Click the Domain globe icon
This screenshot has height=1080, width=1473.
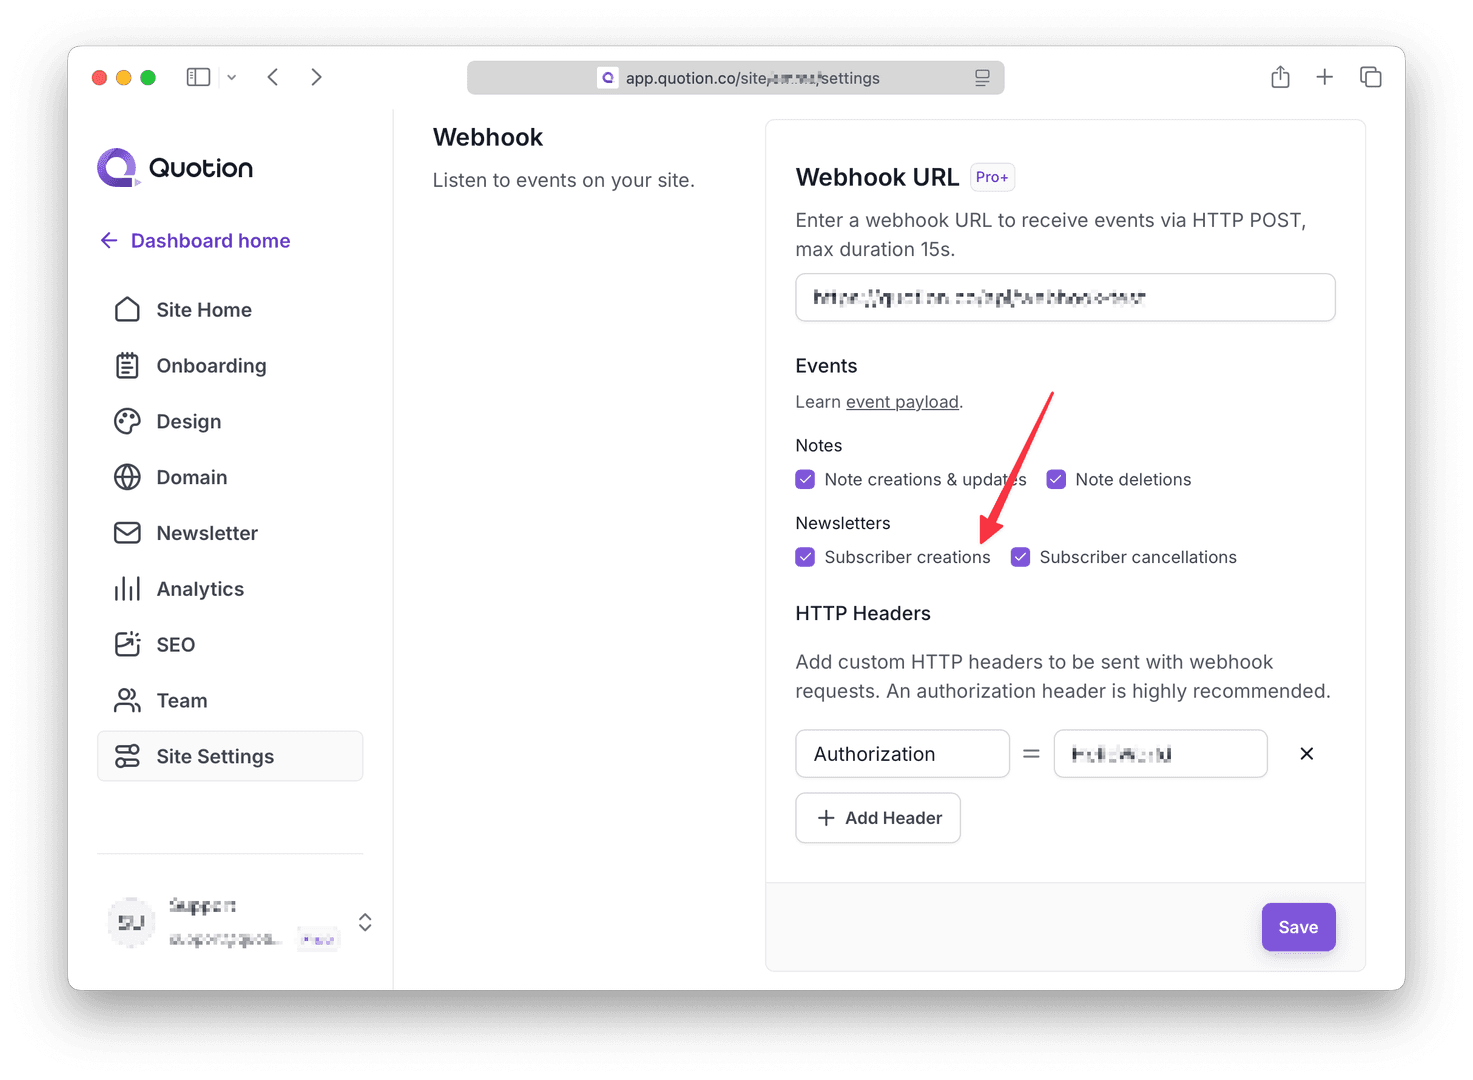[x=127, y=478]
